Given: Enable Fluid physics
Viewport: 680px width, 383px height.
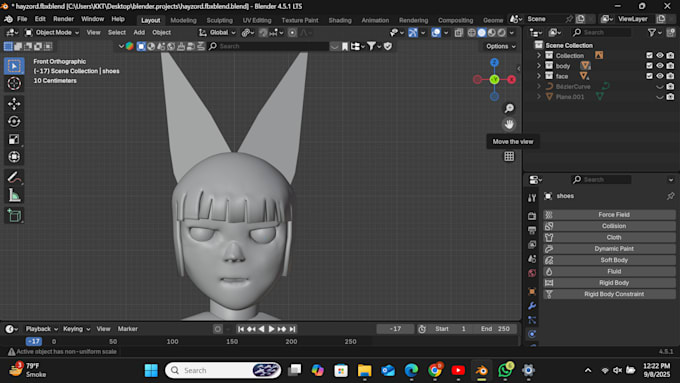Looking at the screenshot, I should pos(609,272).
